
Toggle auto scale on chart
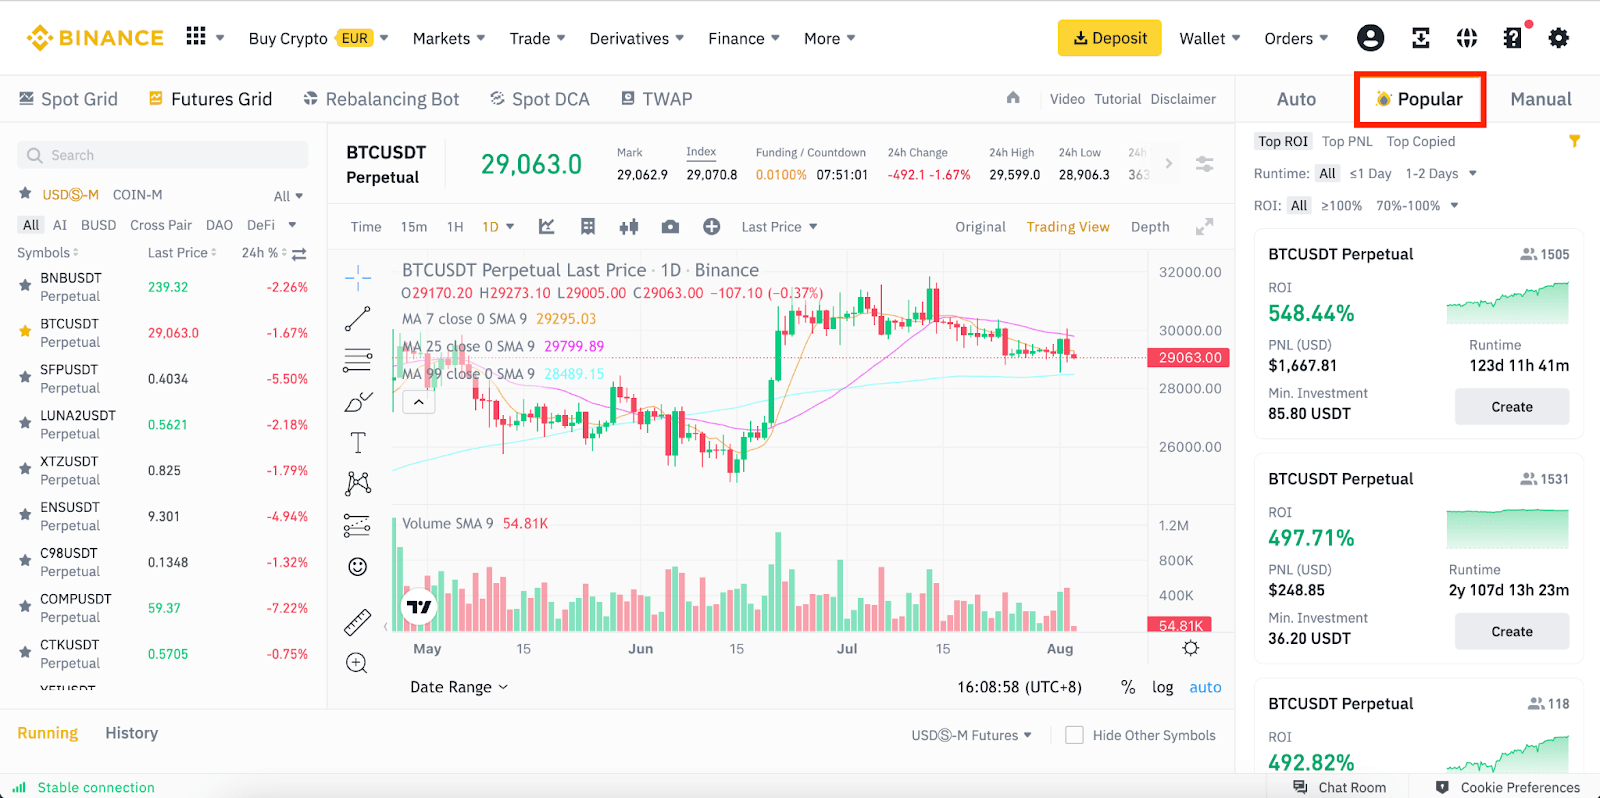tap(1205, 687)
